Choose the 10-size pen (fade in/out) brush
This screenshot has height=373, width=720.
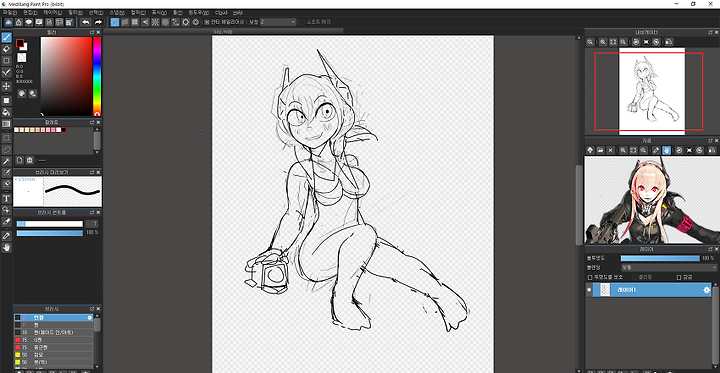pos(54,332)
